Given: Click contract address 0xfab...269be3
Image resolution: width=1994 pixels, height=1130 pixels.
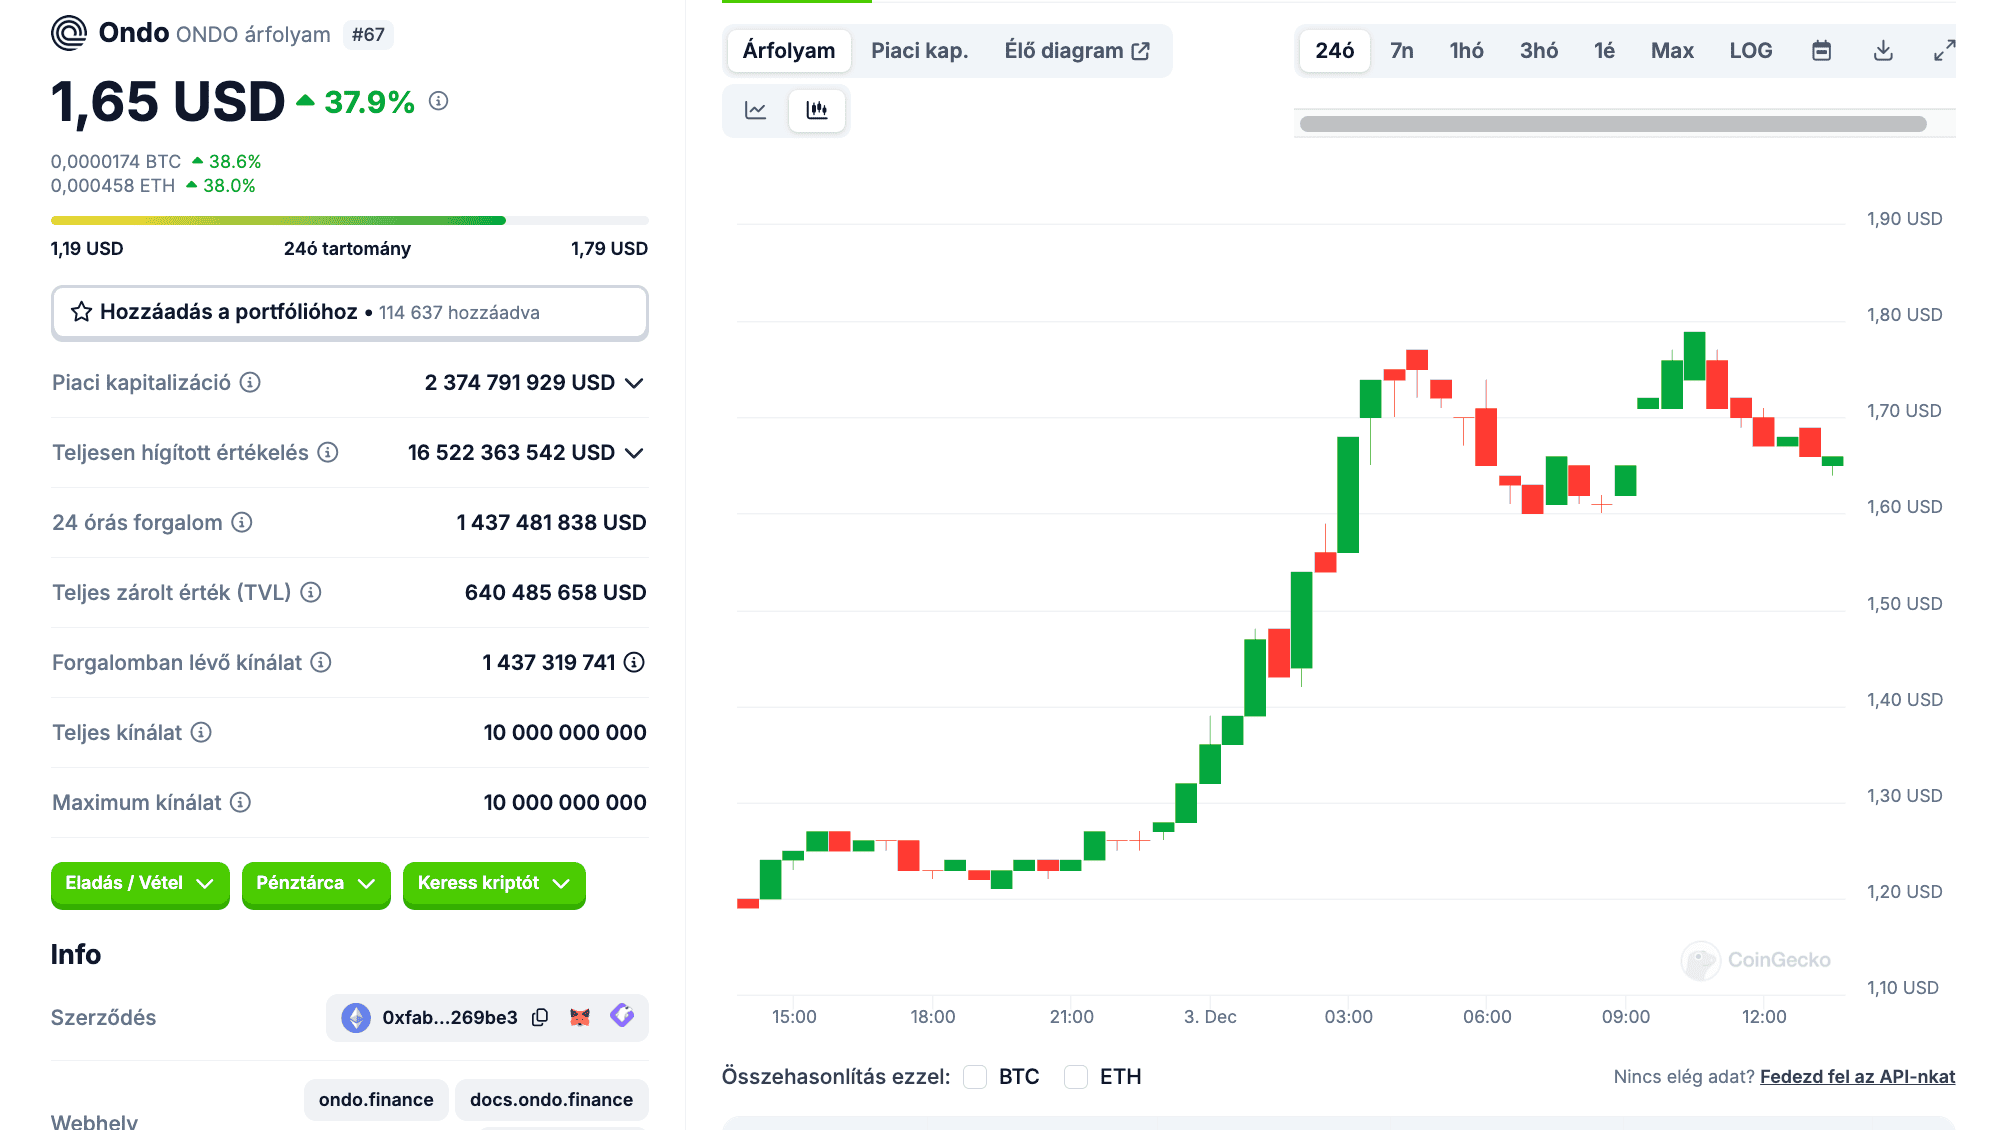Looking at the screenshot, I should click(450, 1018).
